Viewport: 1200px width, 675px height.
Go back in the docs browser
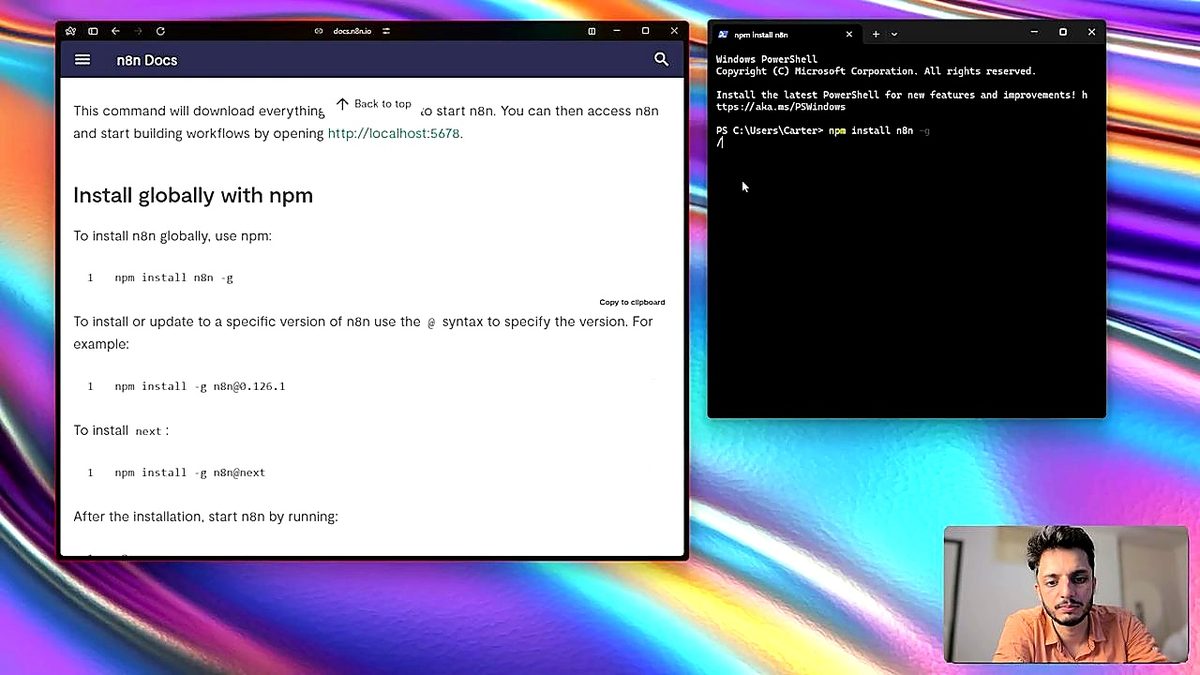pyautogui.click(x=115, y=31)
